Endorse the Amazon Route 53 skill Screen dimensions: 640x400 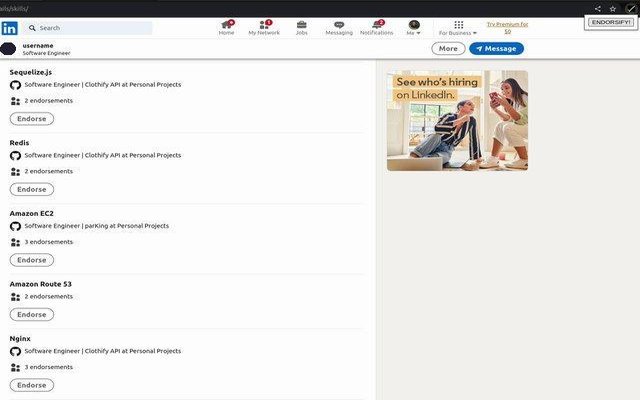pyautogui.click(x=32, y=315)
